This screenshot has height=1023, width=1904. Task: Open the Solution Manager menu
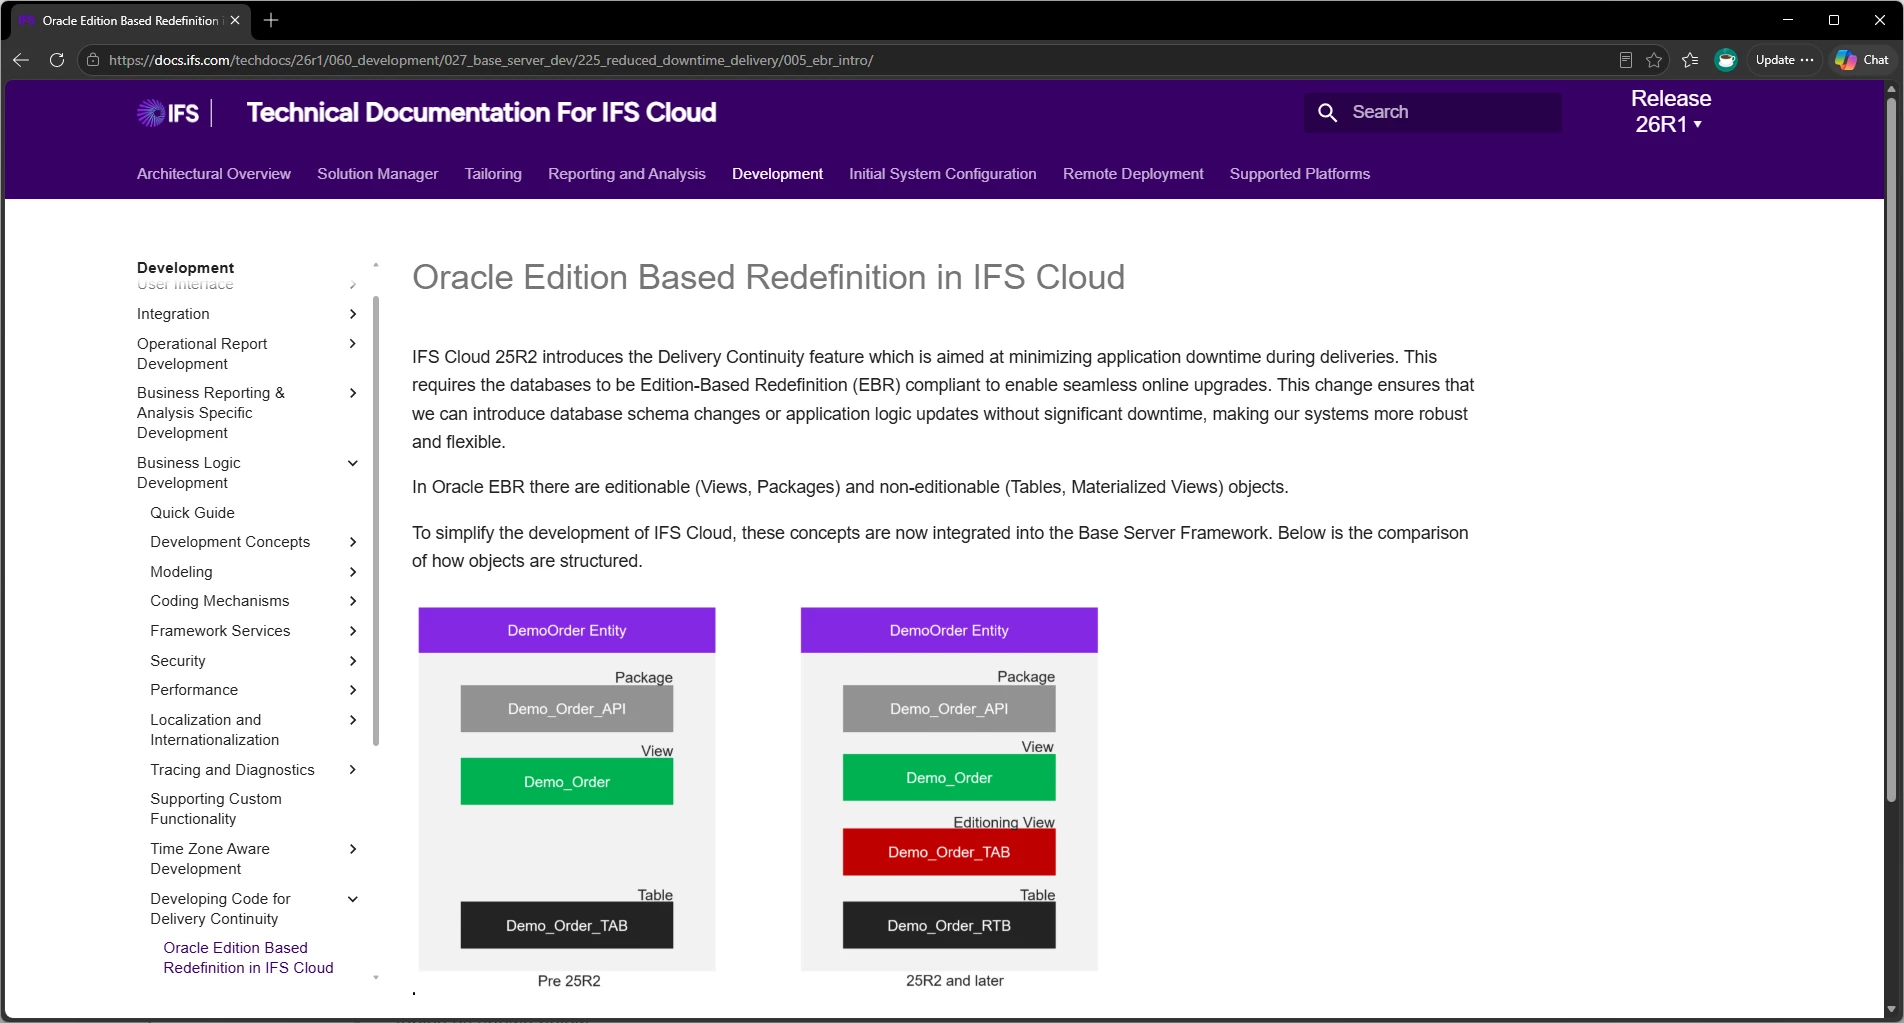click(x=378, y=174)
